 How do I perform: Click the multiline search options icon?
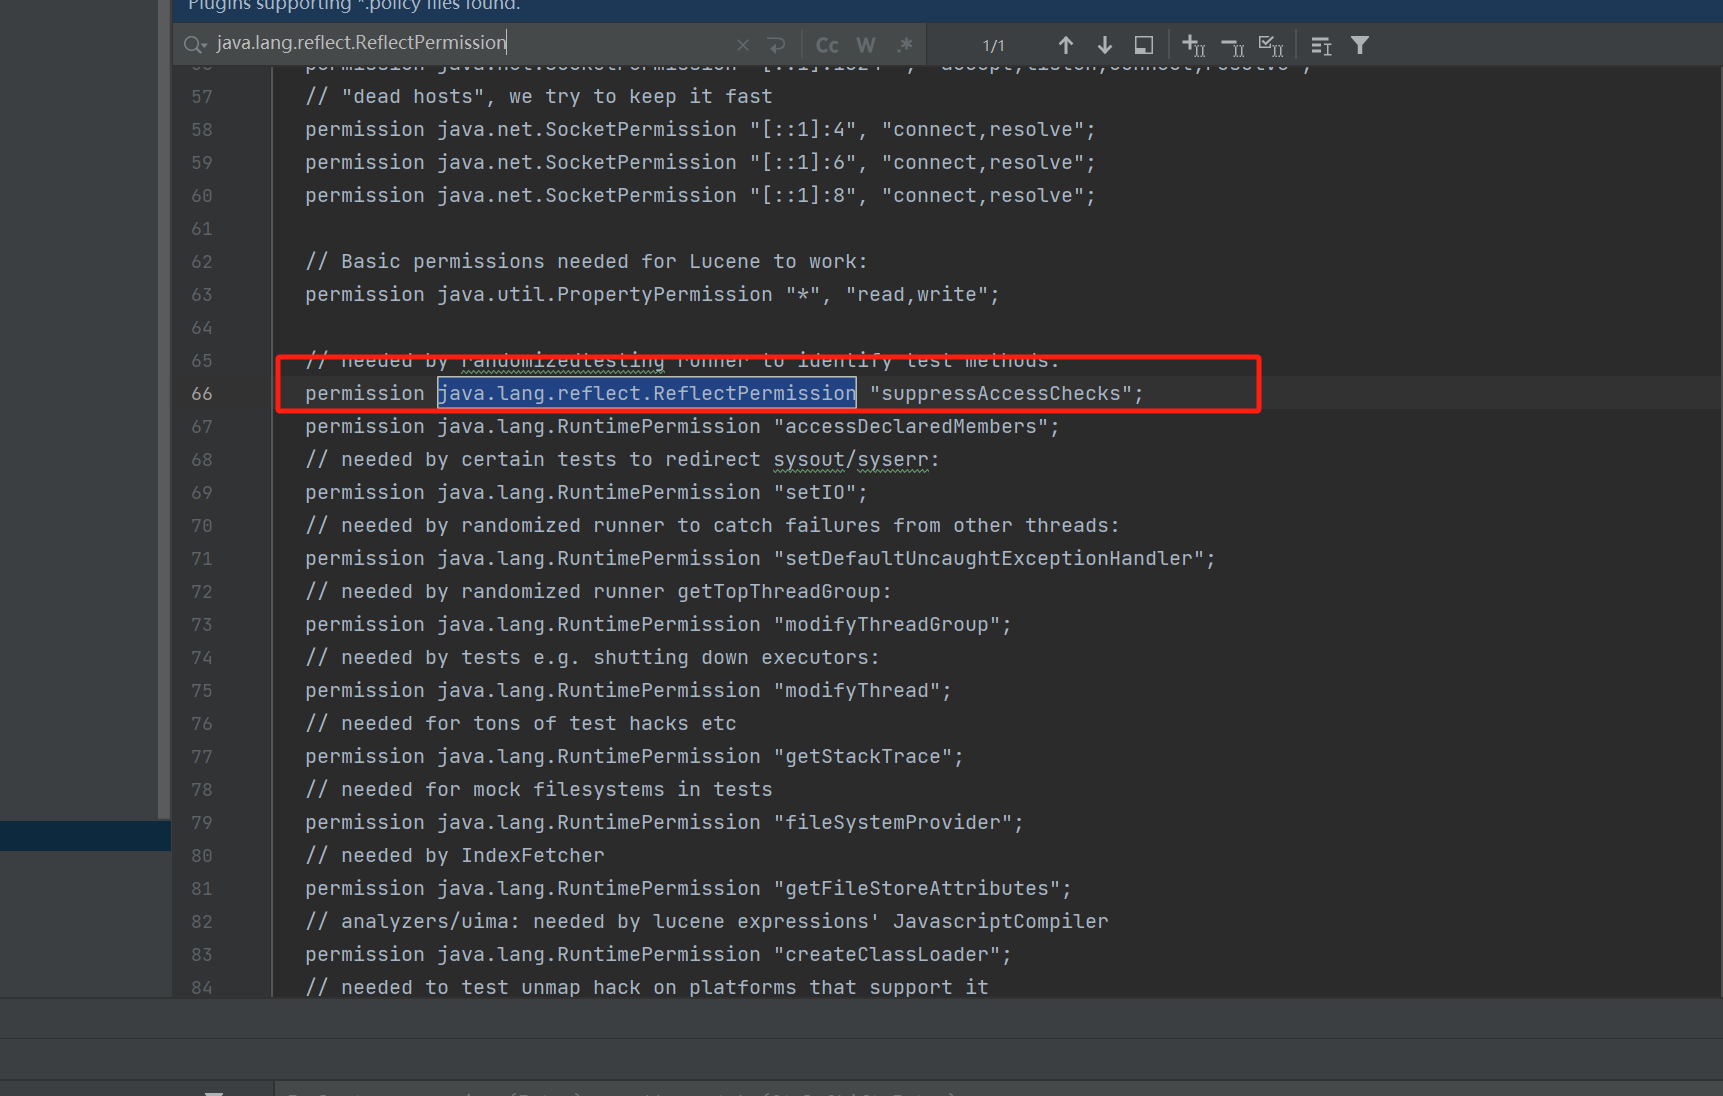click(1321, 45)
